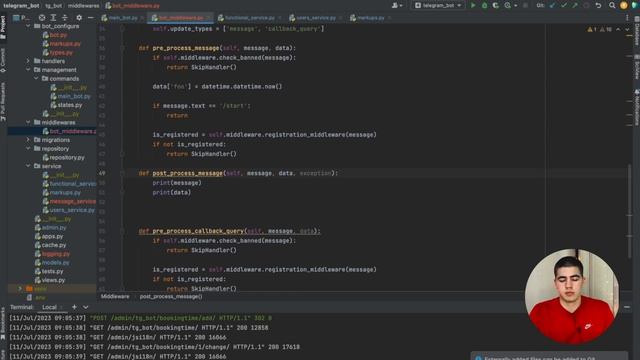This screenshot has width=640, height=360.
Task: Start debugging with the green bug icon
Action: click(484, 5)
